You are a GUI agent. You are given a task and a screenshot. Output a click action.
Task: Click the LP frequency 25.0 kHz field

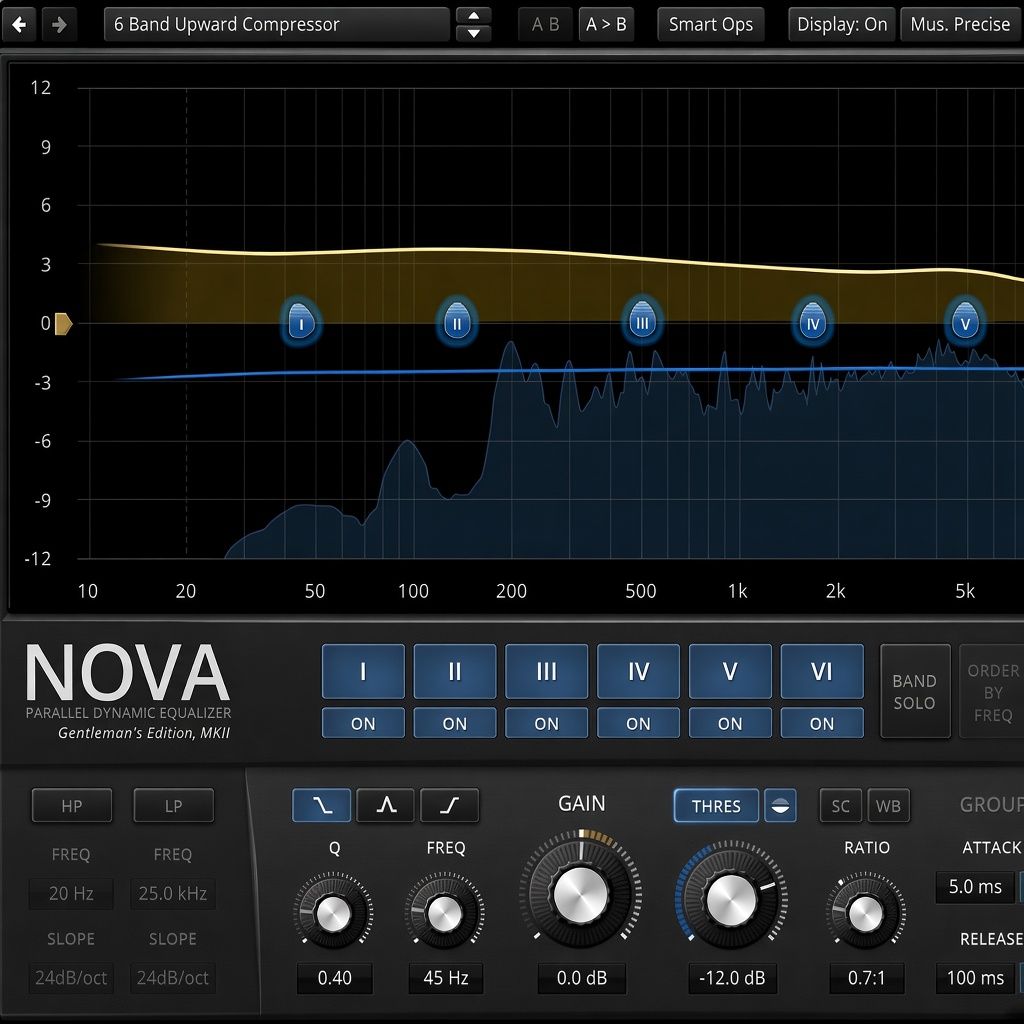pos(172,893)
